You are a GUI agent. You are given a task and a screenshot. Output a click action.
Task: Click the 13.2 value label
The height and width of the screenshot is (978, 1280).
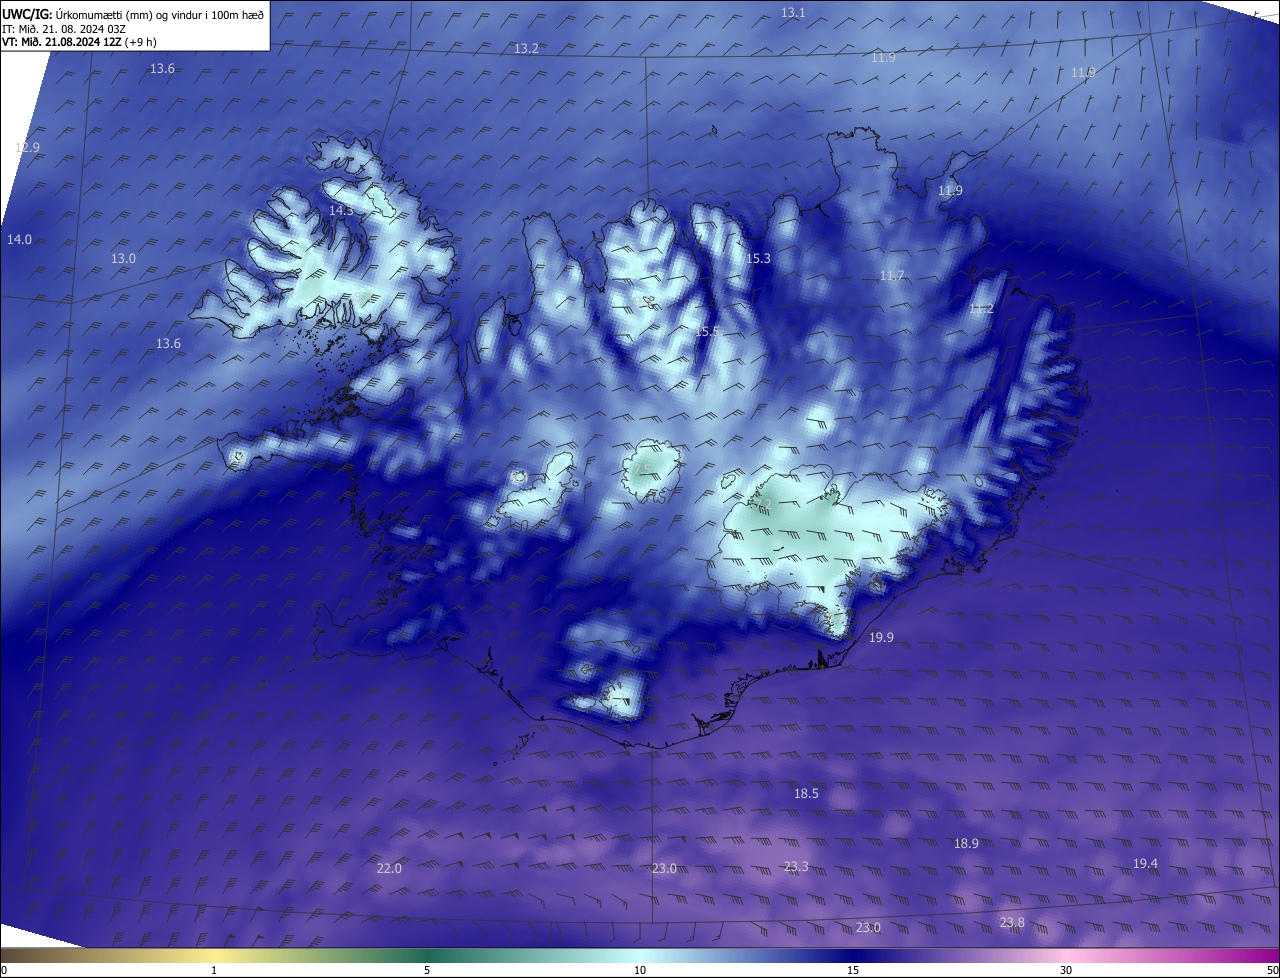click(526, 49)
